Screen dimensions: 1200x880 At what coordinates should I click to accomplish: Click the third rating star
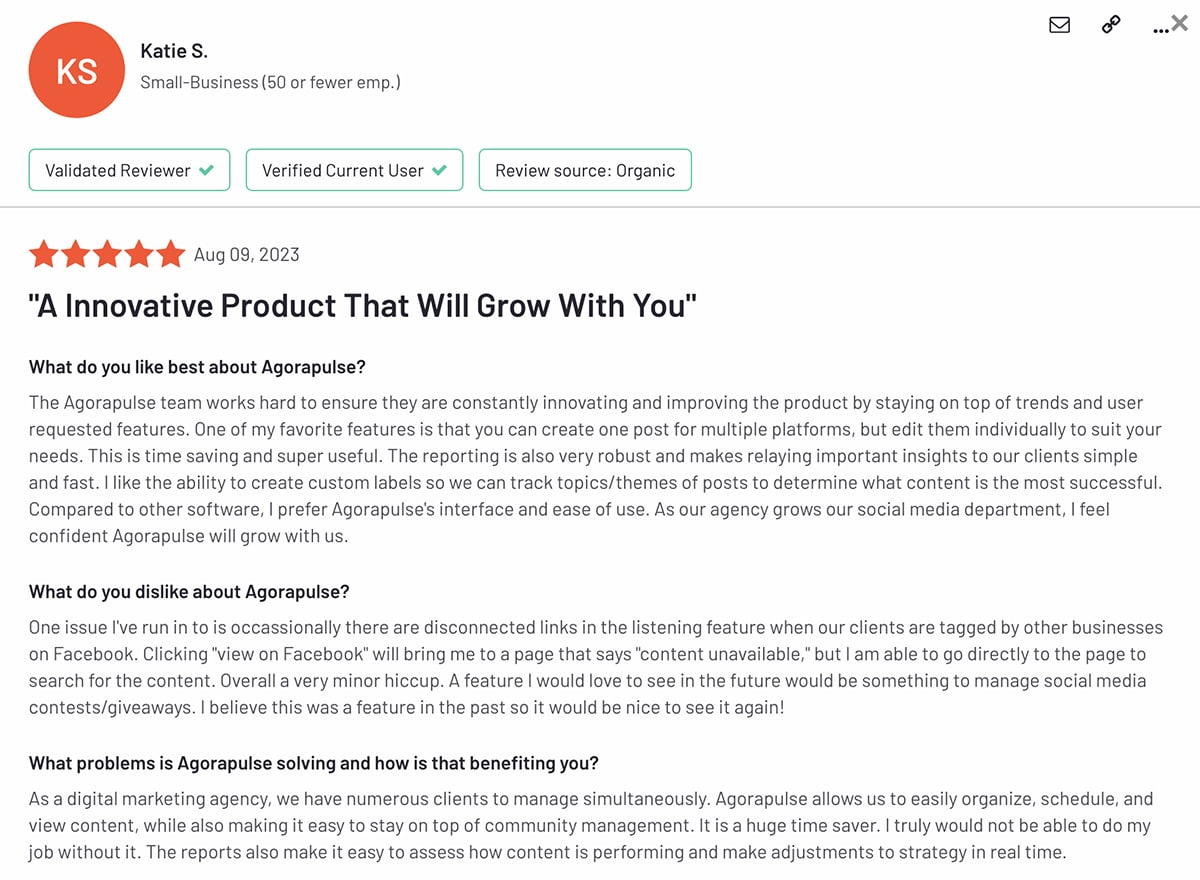point(107,254)
